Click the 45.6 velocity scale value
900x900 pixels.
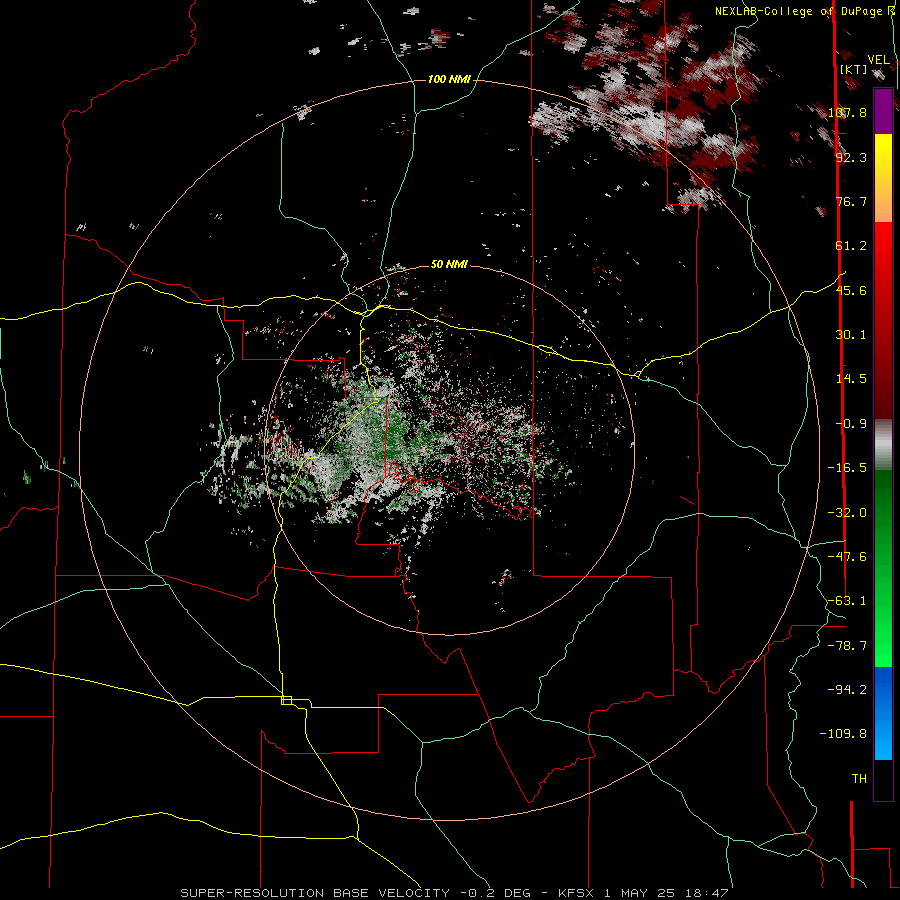click(851, 290)
